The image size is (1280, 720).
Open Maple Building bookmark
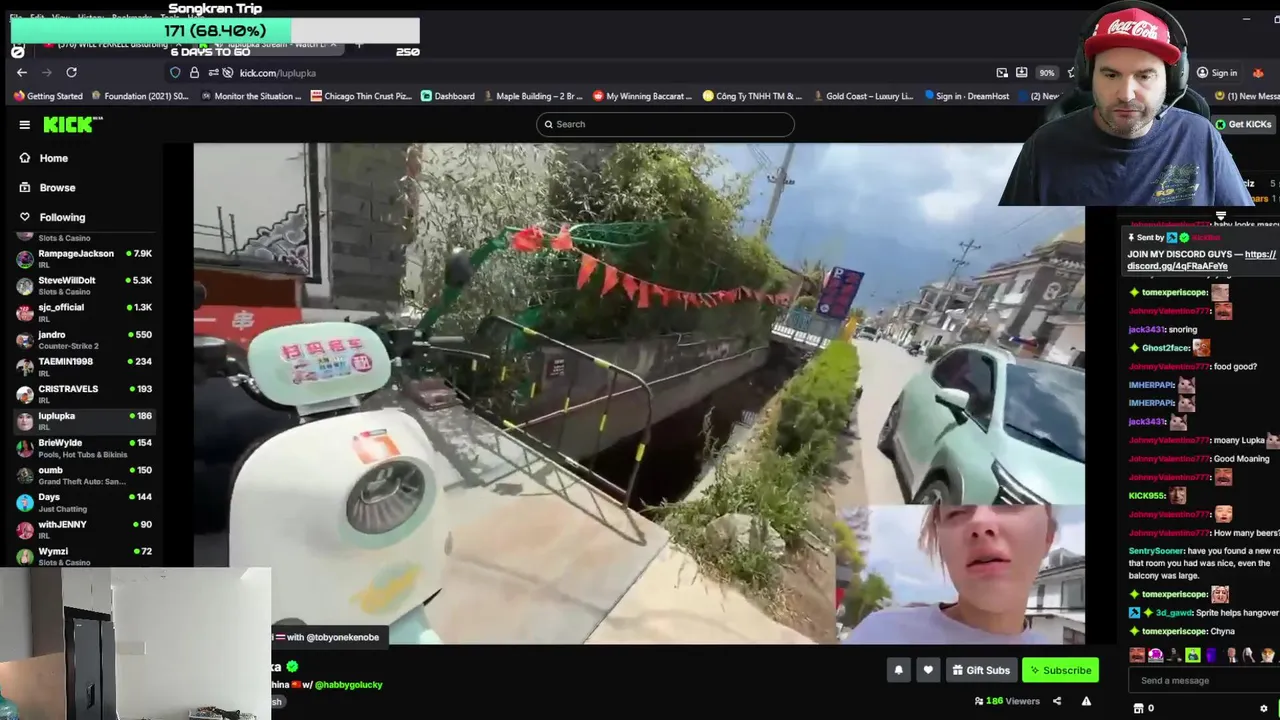coord(533,96)
